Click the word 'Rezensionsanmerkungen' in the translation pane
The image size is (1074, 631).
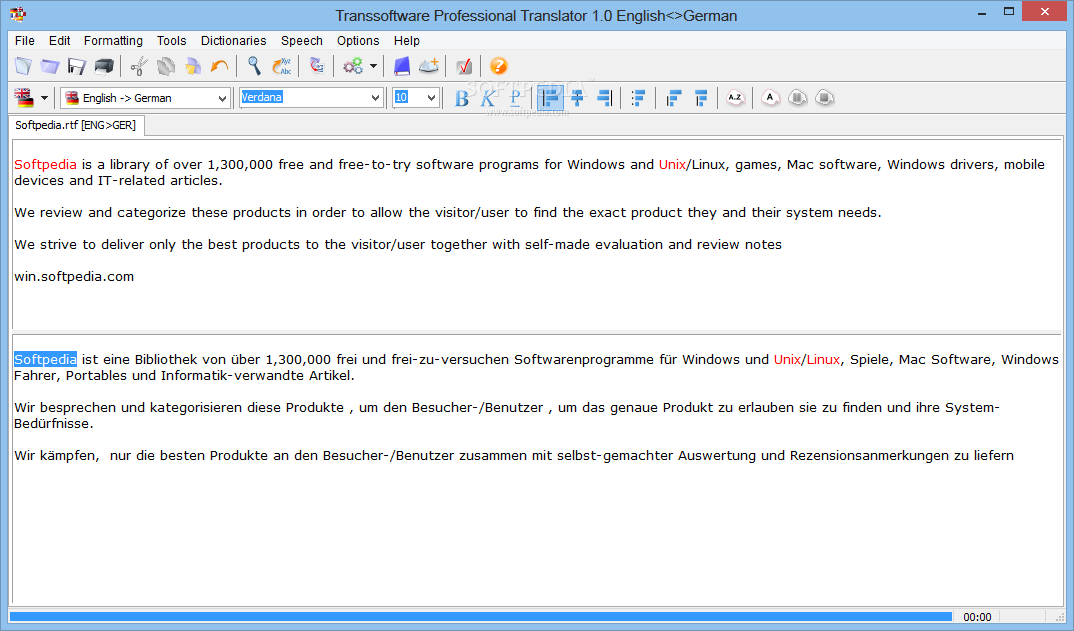[870, 456]
